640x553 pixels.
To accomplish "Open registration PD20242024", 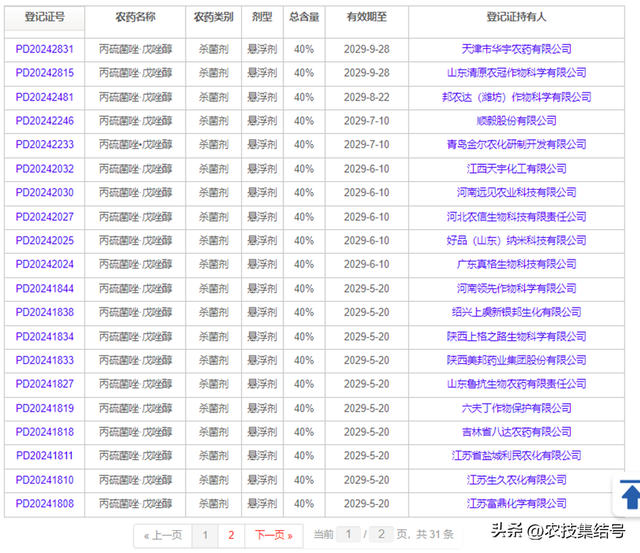I will 44,264.
